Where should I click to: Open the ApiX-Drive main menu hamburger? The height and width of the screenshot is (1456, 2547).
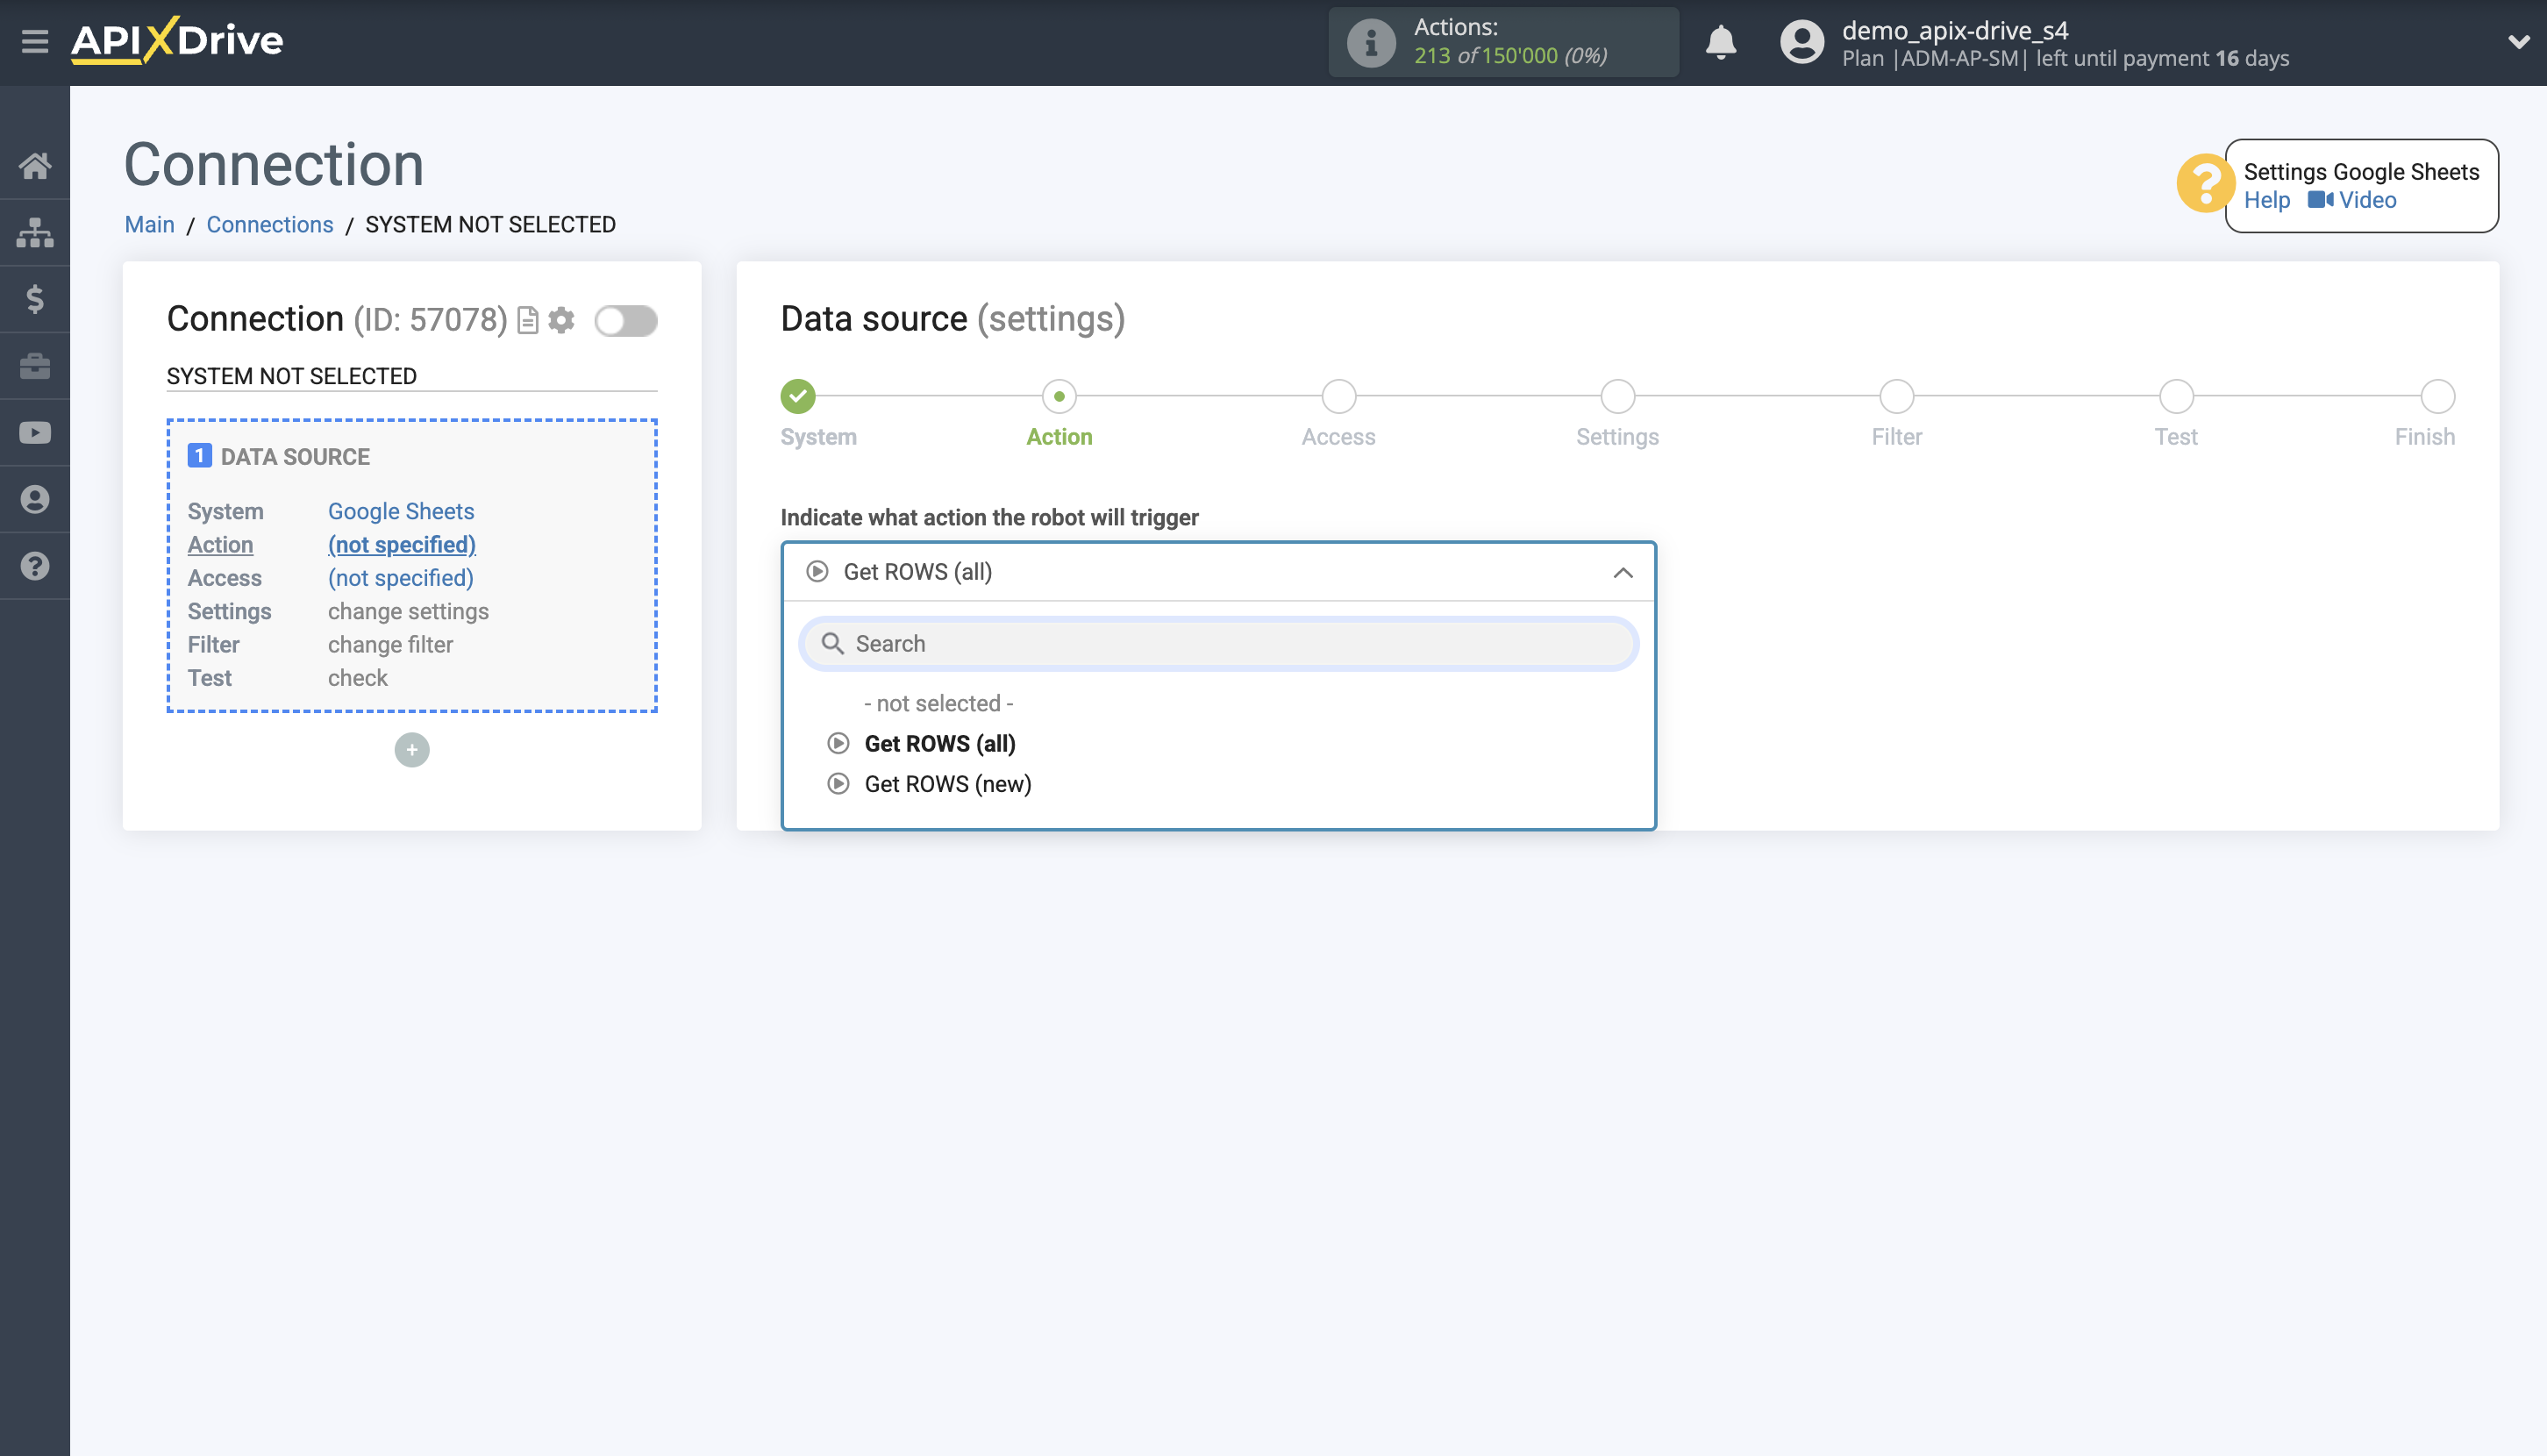[x=36, y=42]
